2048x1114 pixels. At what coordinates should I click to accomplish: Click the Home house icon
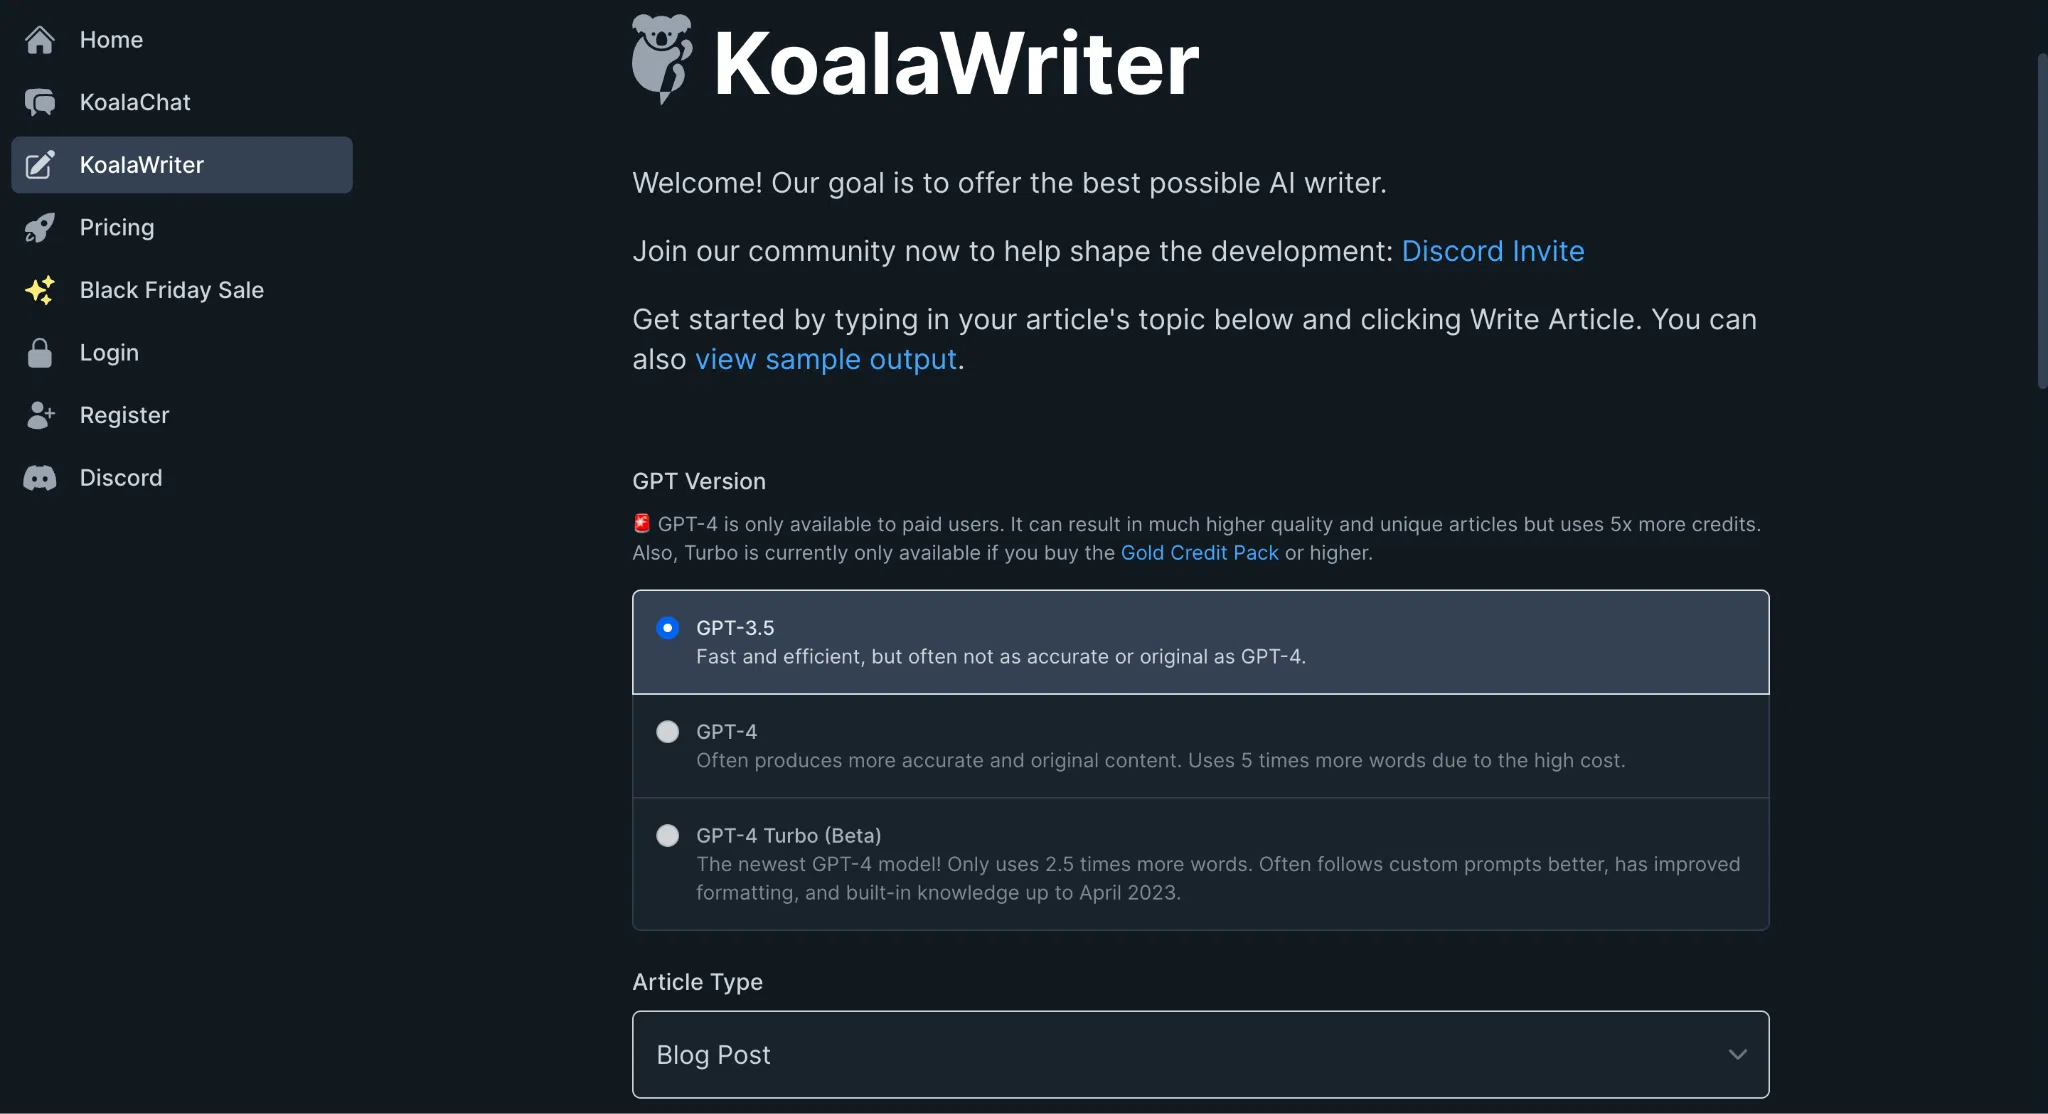(x=40, y=40)
